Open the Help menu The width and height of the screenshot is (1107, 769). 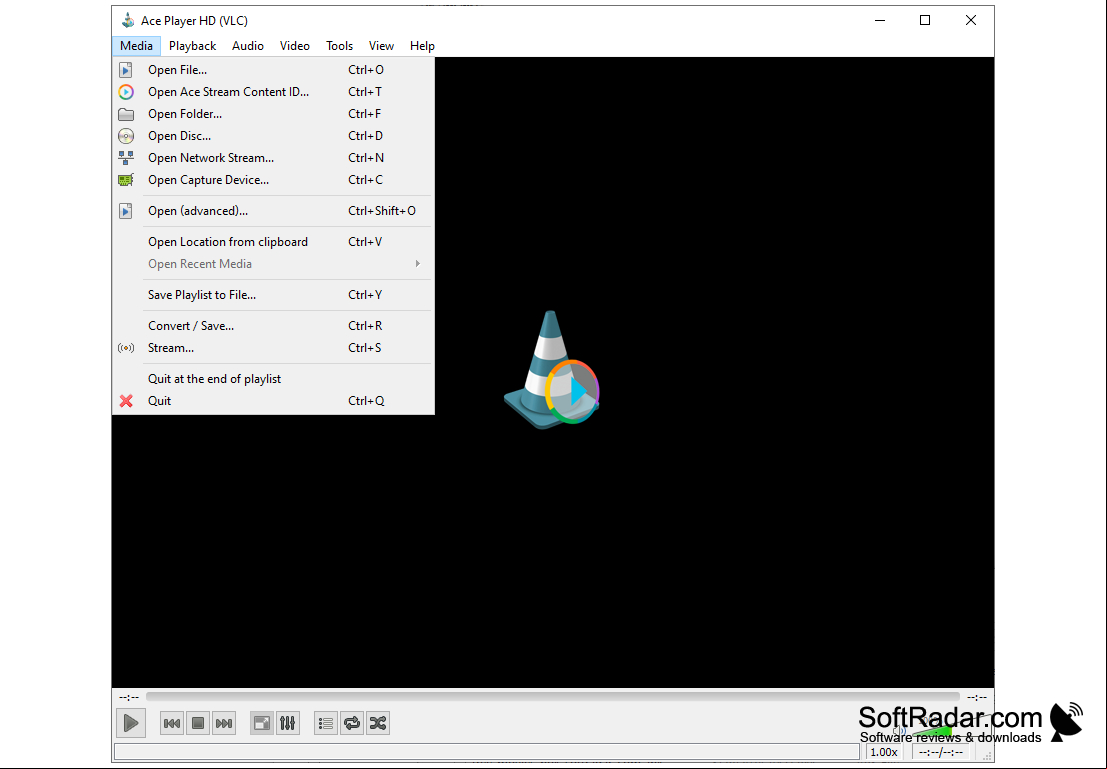[422, 46]
